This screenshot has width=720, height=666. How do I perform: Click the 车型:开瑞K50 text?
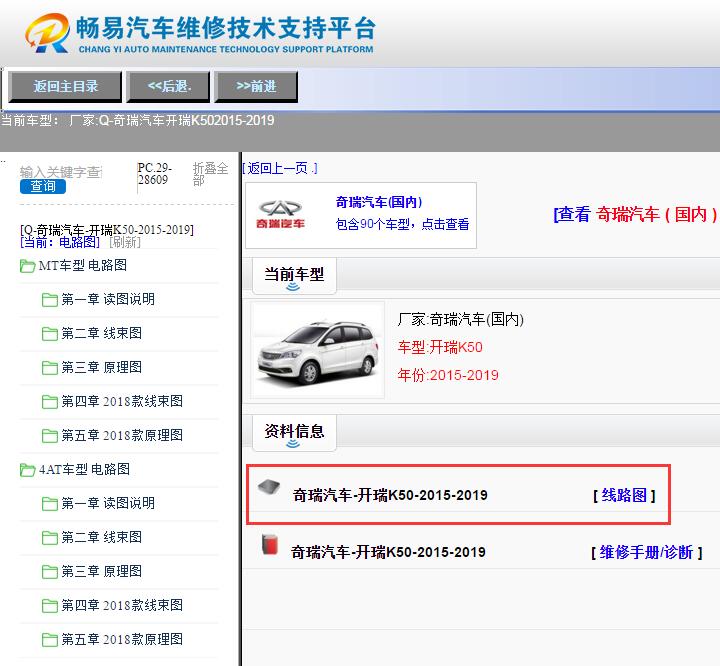pyautogui.click(x=440, y=347)
